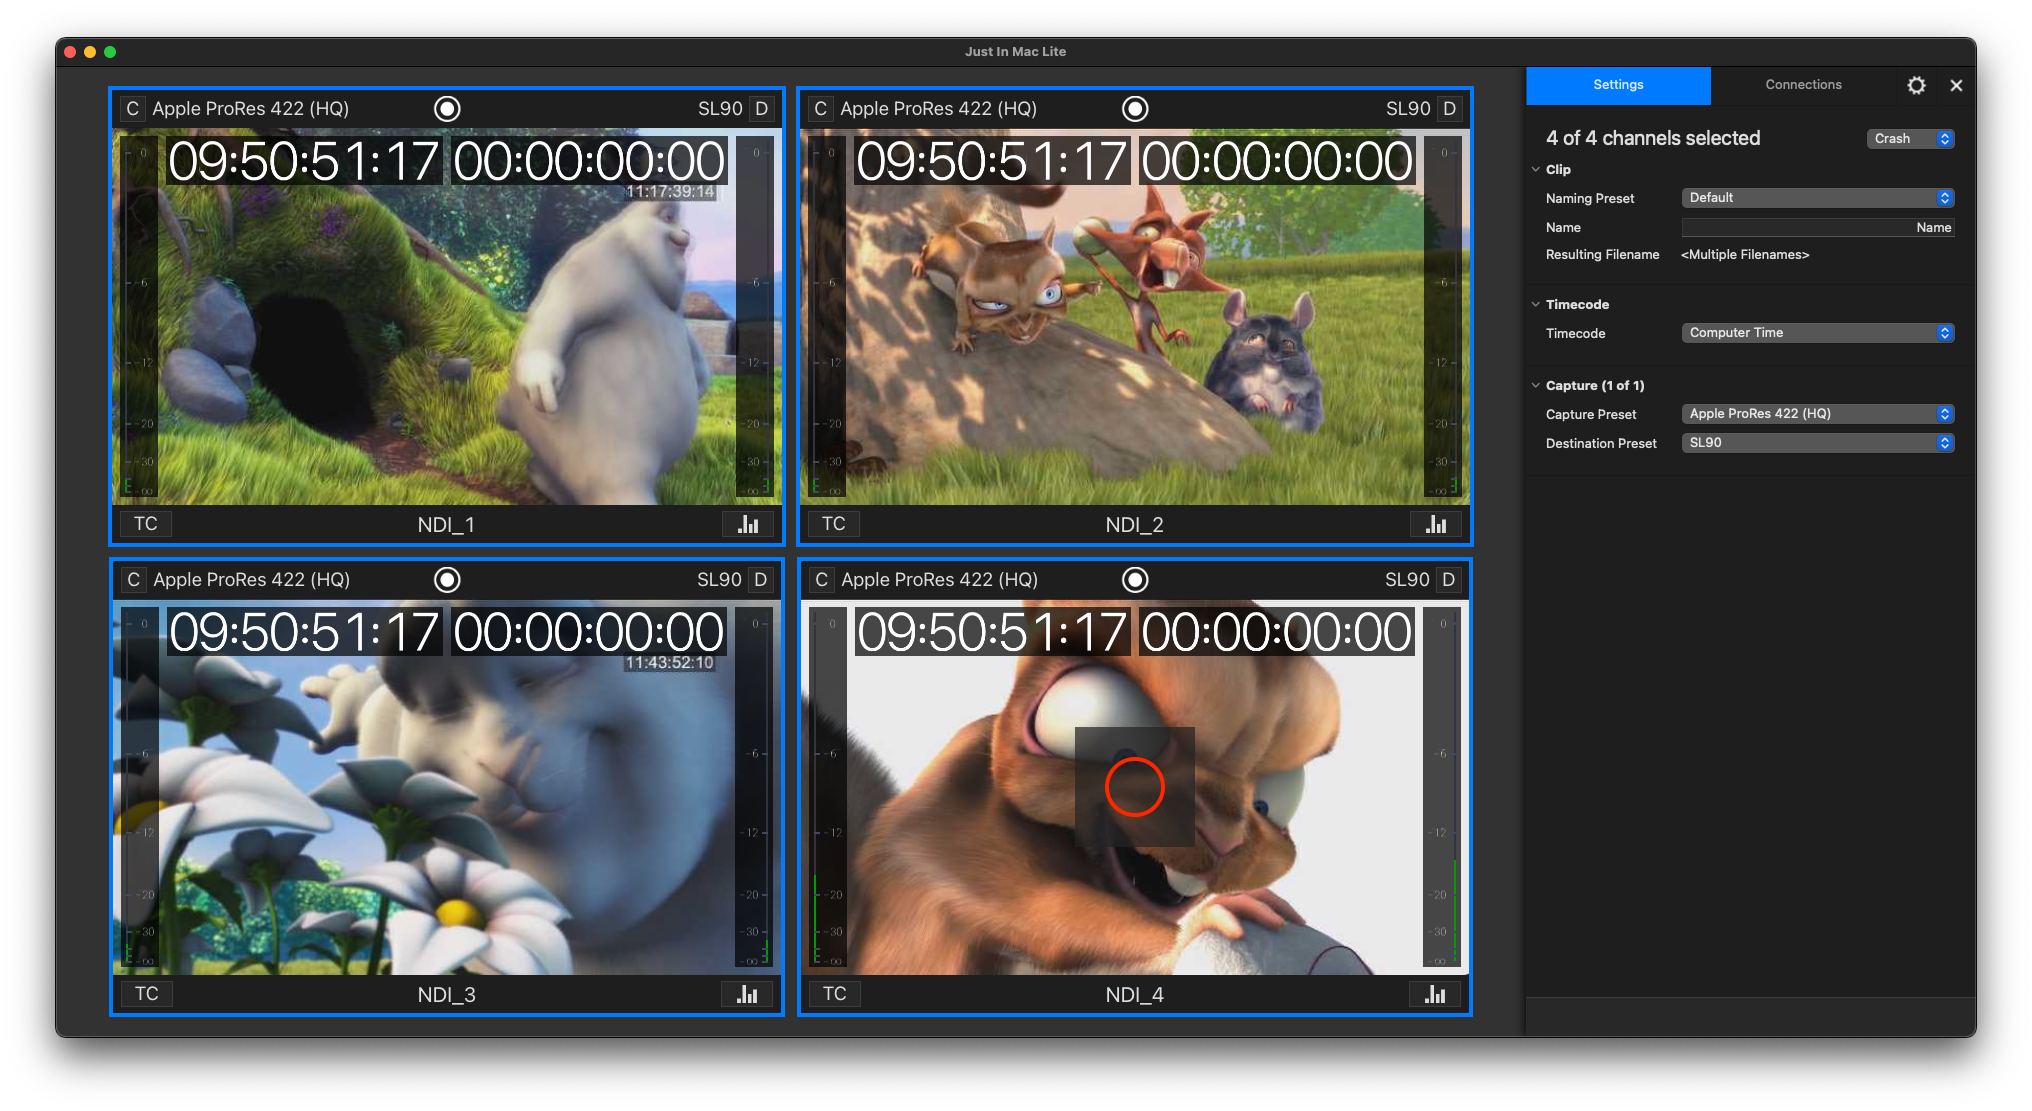Toggle audio meters icon on NDI_3
2032x1111 pixels.
747,994
